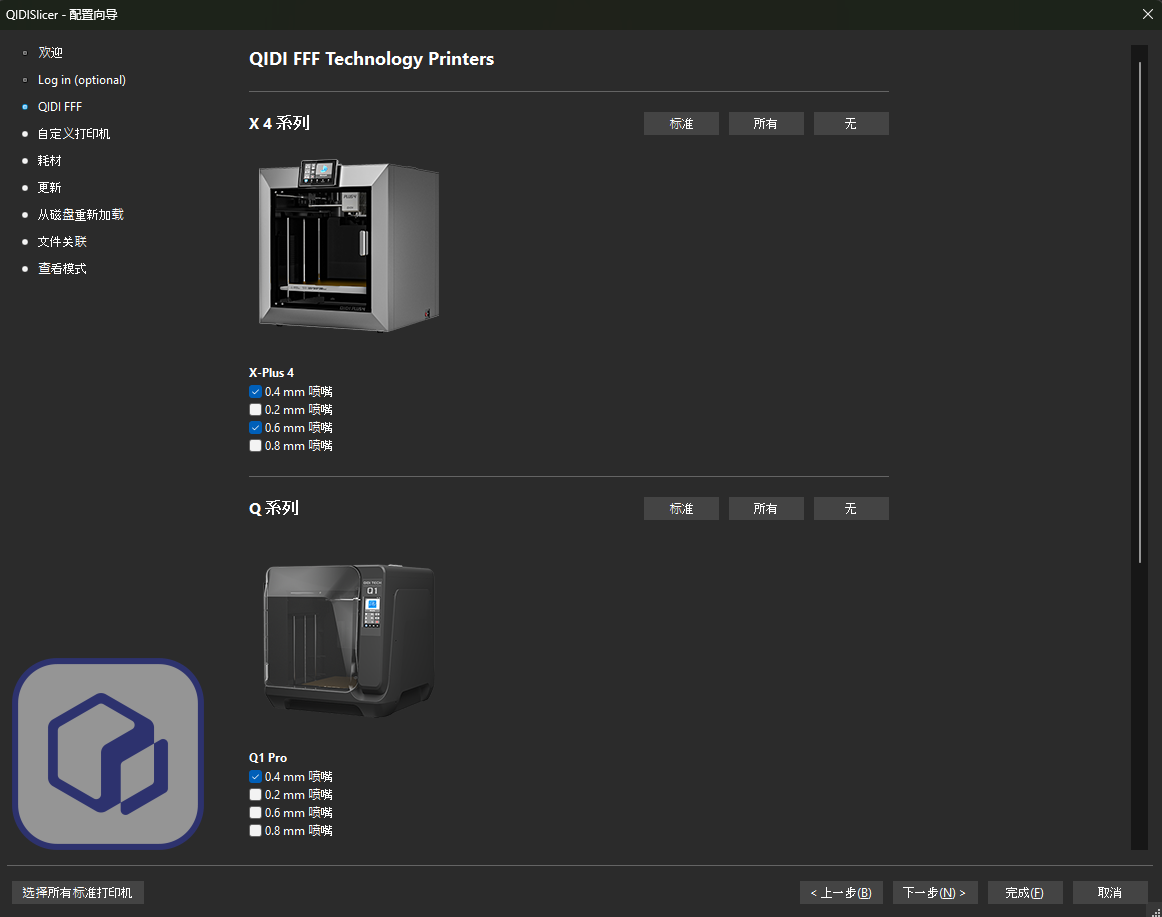Click the X-Plus 4 printer image

pos(348,245)
